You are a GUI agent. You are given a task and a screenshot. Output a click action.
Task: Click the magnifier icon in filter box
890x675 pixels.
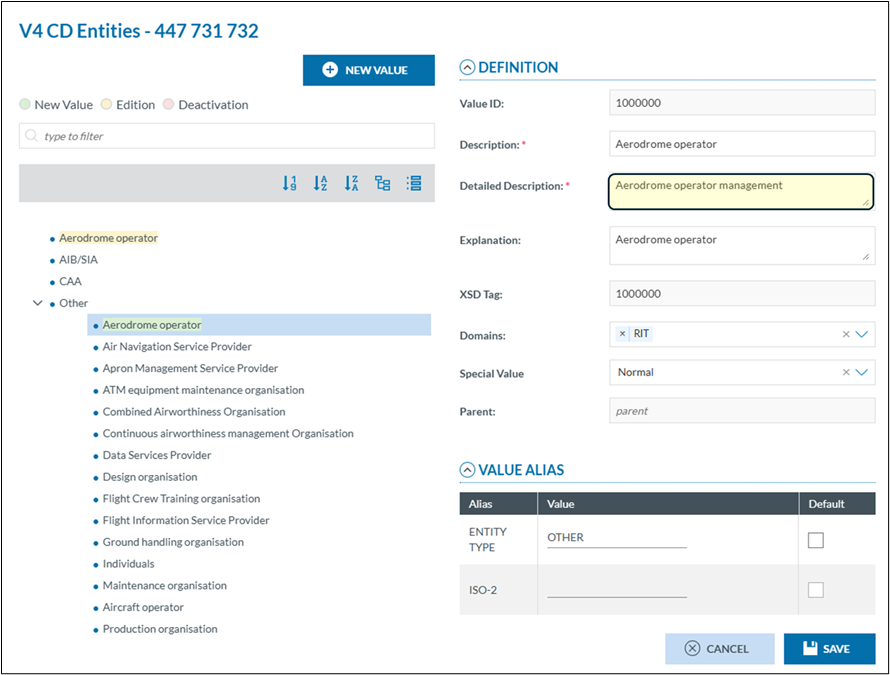coord(32,136)
